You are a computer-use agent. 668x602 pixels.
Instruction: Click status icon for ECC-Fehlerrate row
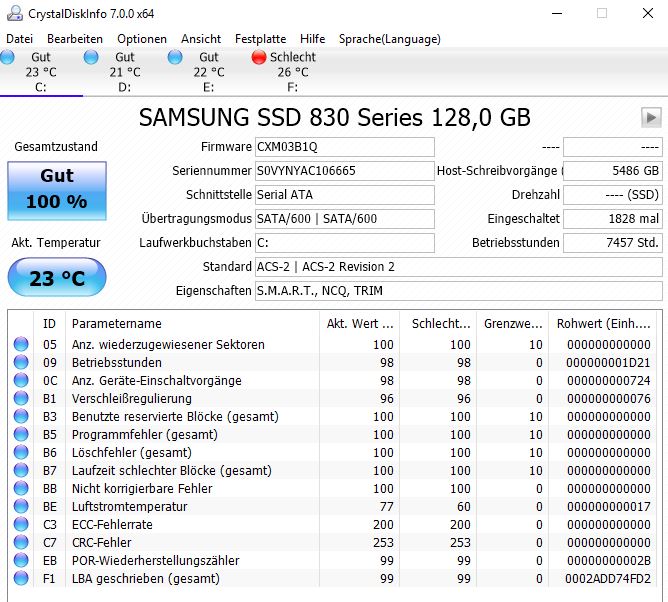(21, 524)
